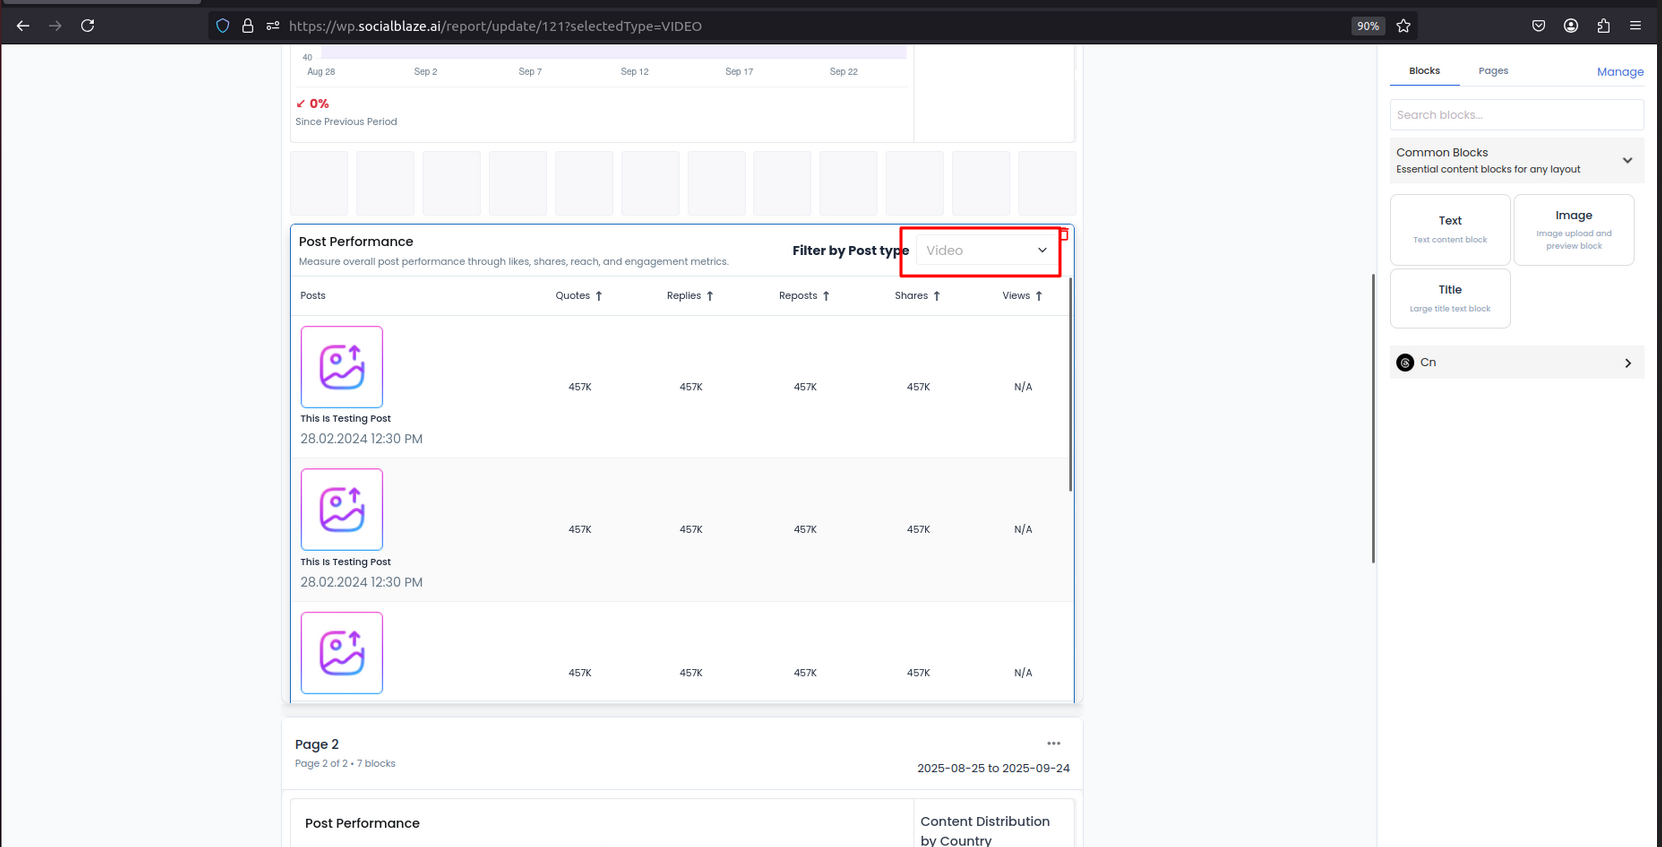Click the browser back arrow

[x=23, y=26]
